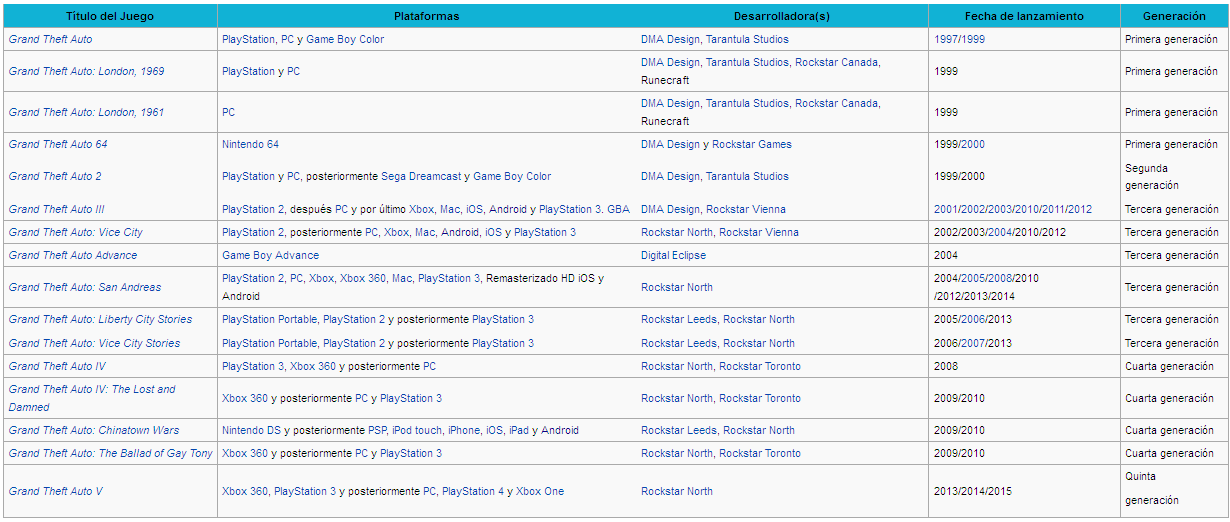Screen dimensions: 1230x522
Task: Click the Título del Juego column header
Action: [x=110, y=16]
